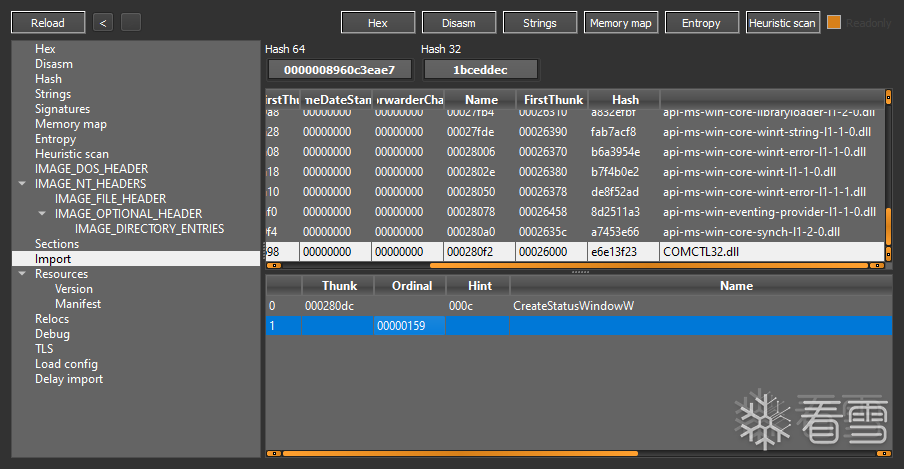Image resolution: width=904 pixels, height=469 pixels.
Task: Select Resources in the left tree
Action: click(61, 274)
